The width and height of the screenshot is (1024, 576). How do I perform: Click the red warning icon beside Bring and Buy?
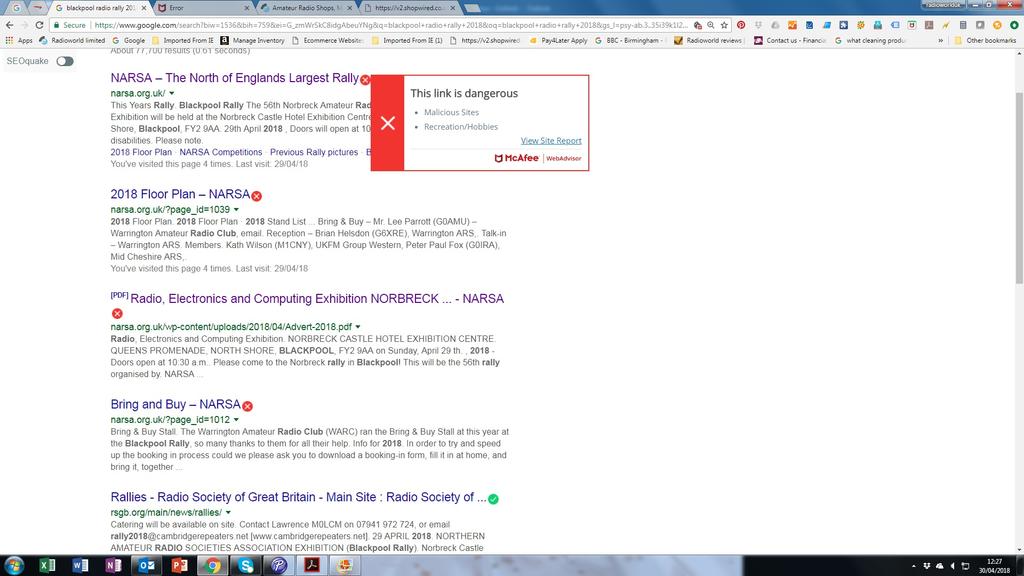point(248,406)
